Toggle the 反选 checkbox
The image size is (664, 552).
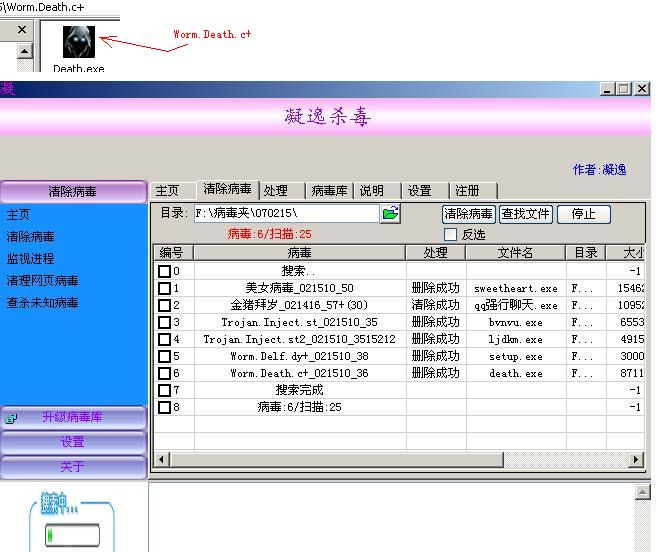(x=450, y=234)
